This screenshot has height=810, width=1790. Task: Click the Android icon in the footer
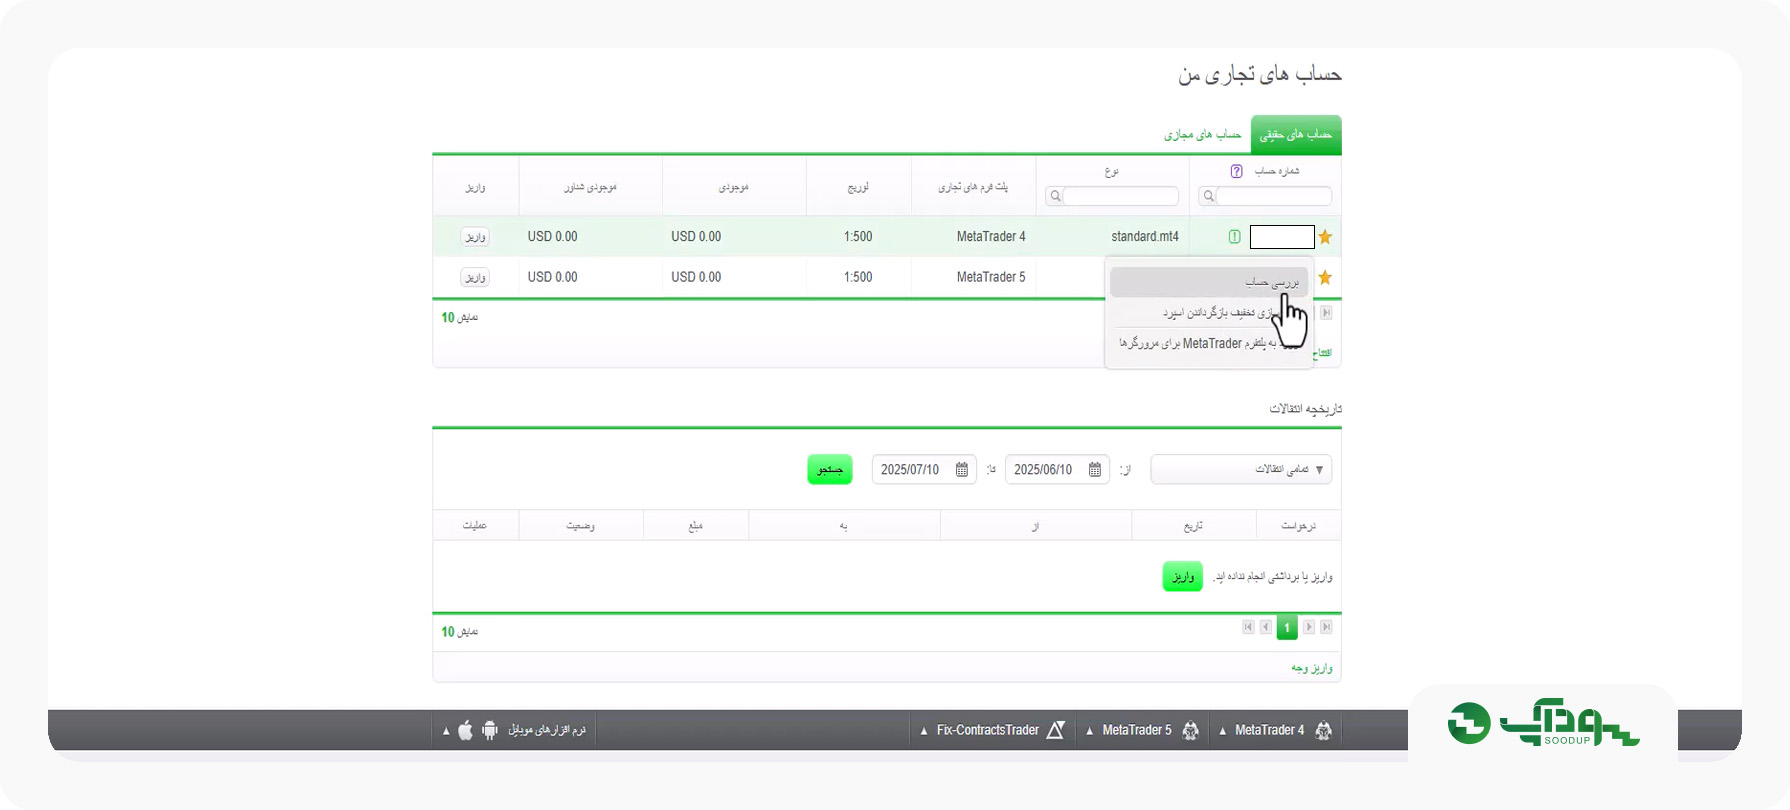(x=489, y=731)
